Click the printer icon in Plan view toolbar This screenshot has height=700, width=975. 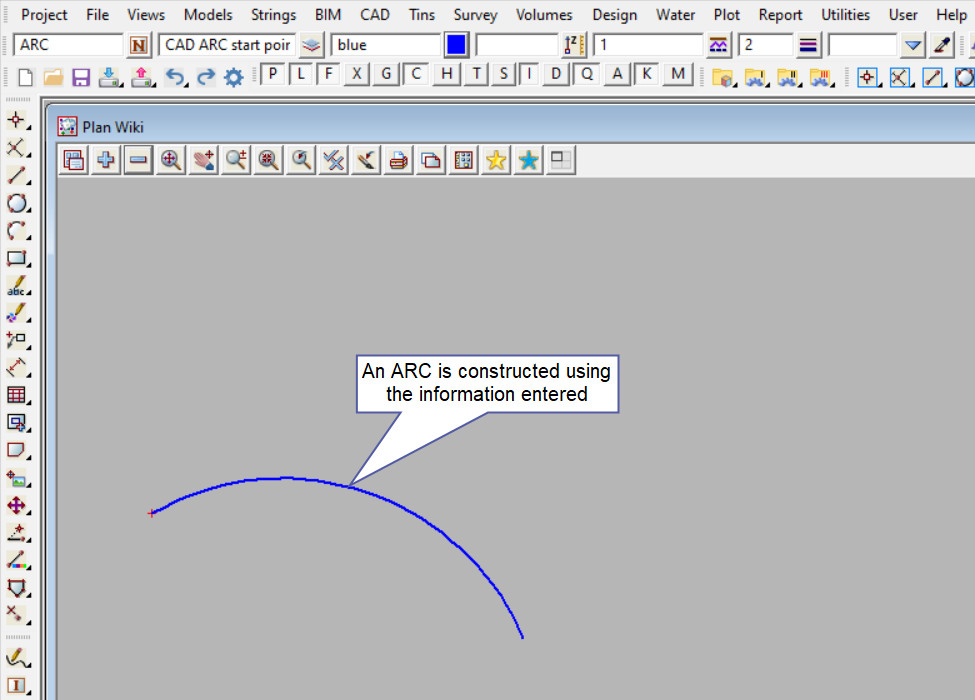click(x=398, y=160)
